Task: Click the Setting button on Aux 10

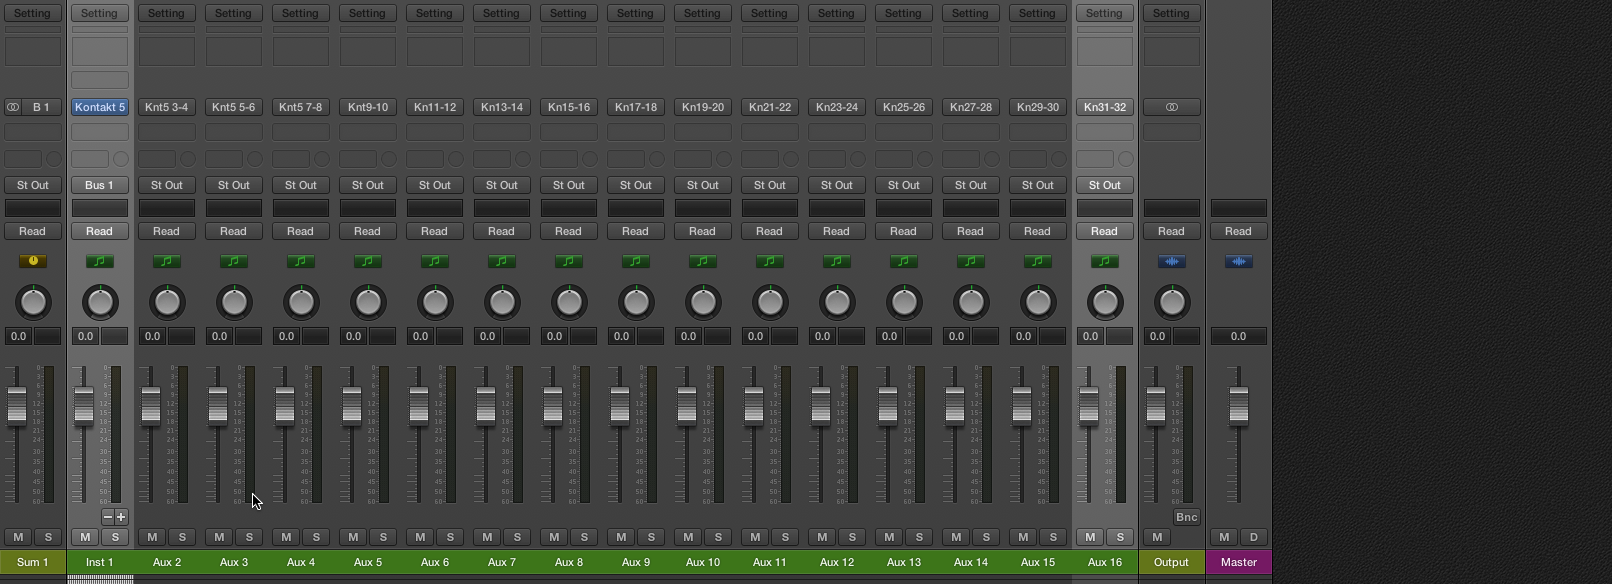Action: (x=703, y=13)
